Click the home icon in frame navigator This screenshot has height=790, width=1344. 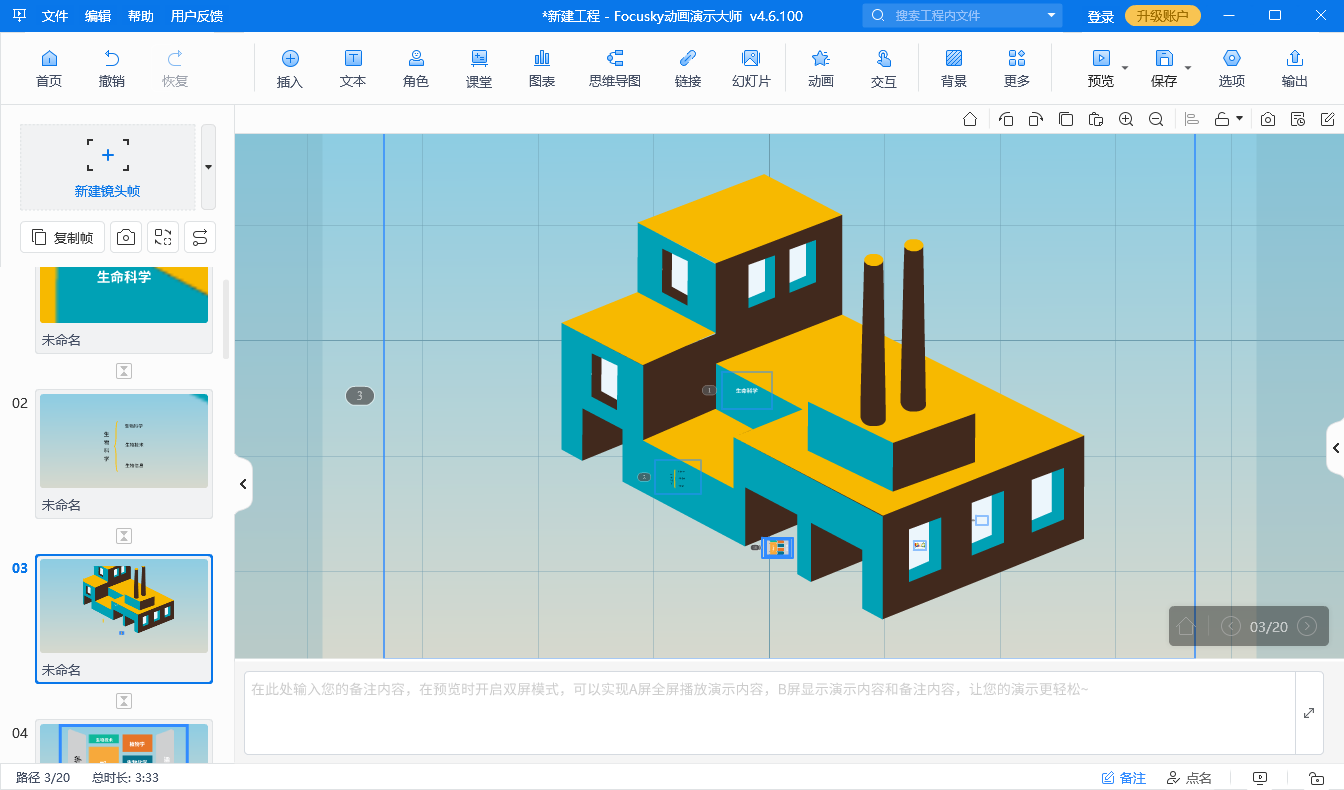click(x=1186, y=626)
